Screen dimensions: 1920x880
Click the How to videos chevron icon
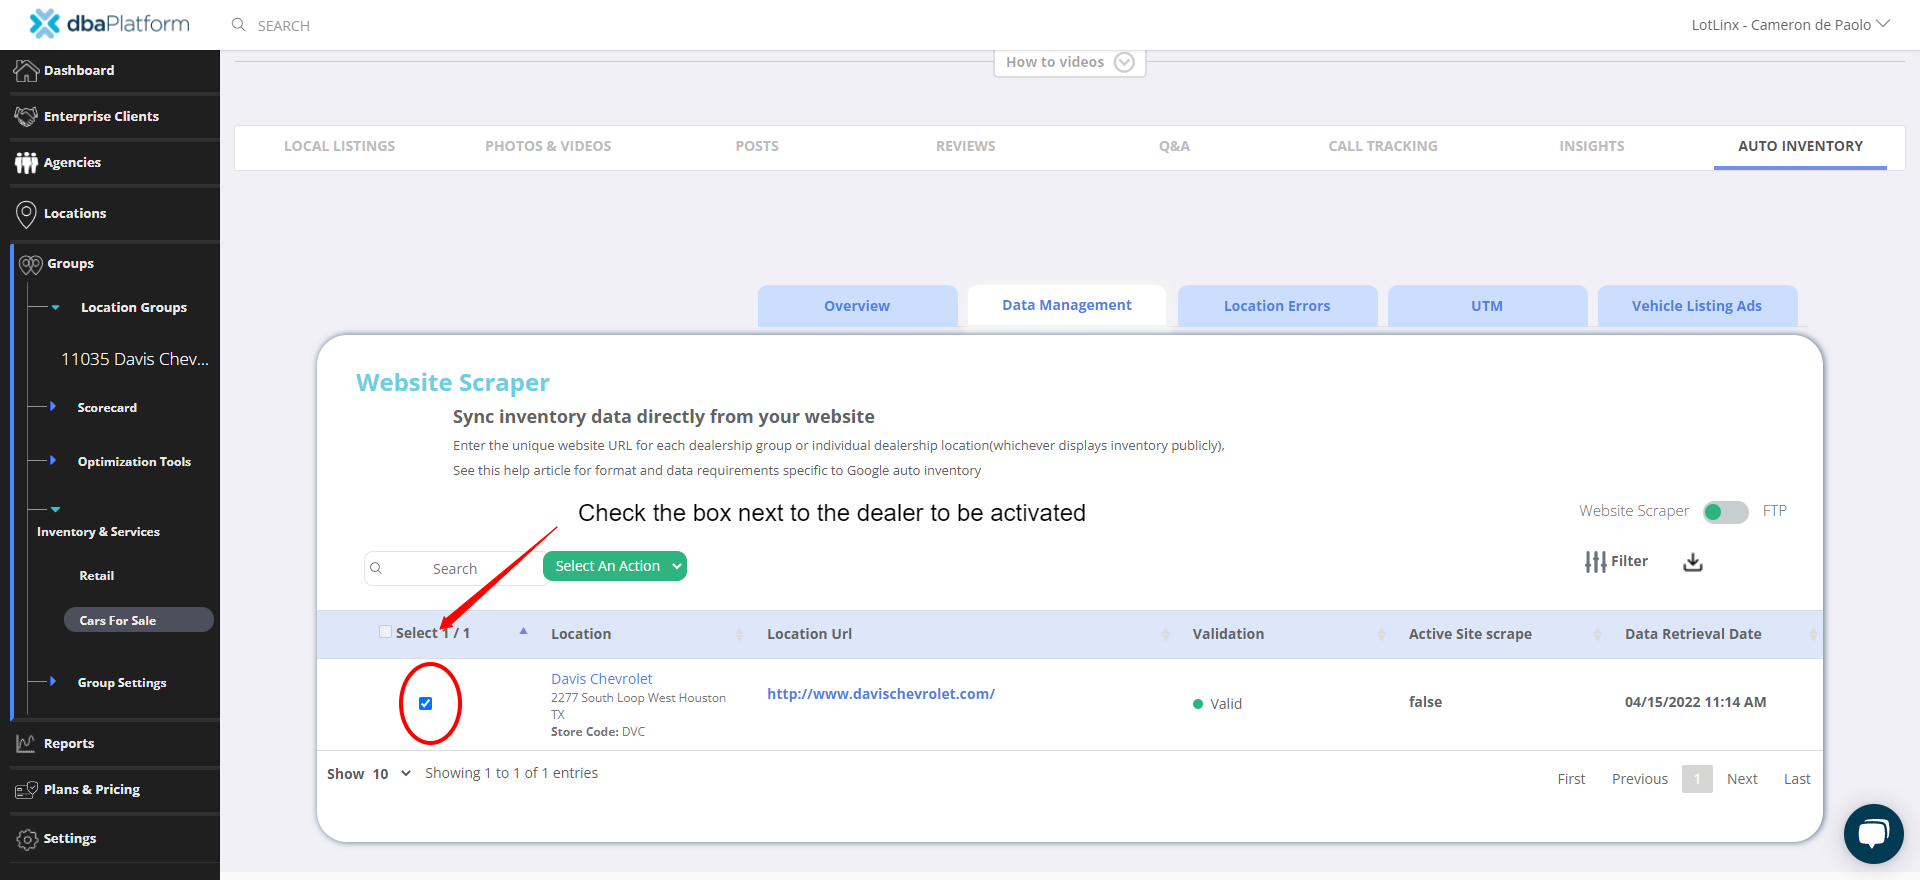coord(1125,62)
